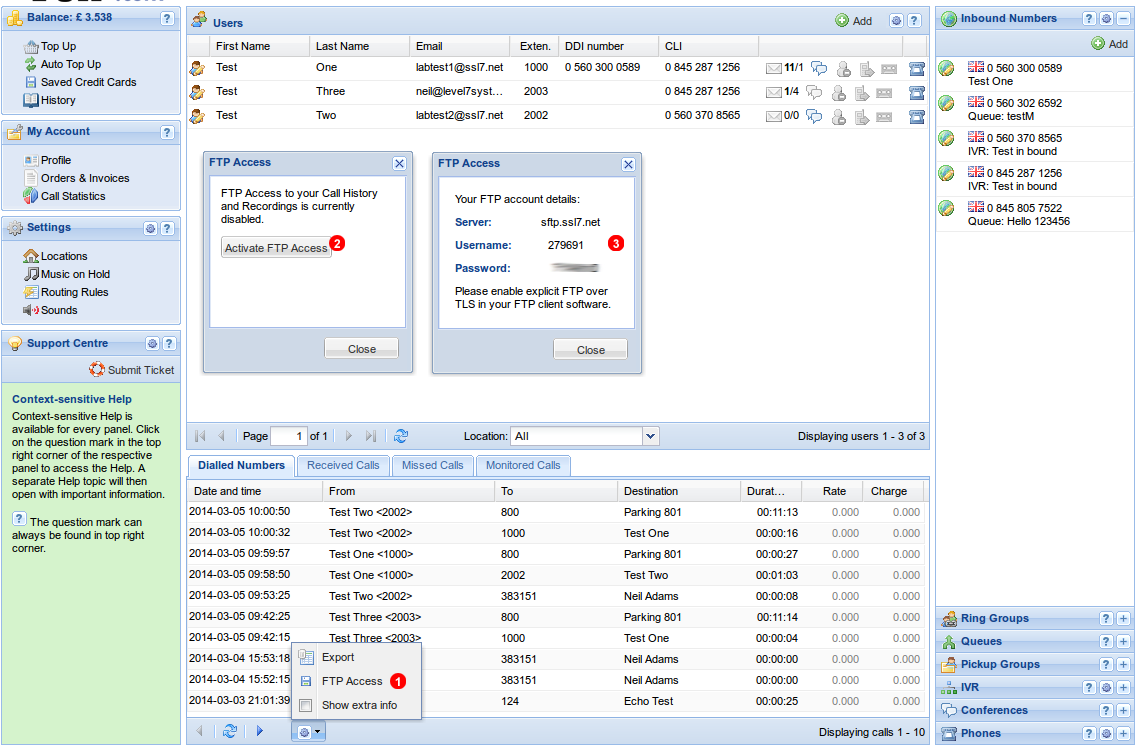The image size is (1139, 751).
Task: Open the voicemail recordings icon for Test One
Action: (x=889, y=67)
